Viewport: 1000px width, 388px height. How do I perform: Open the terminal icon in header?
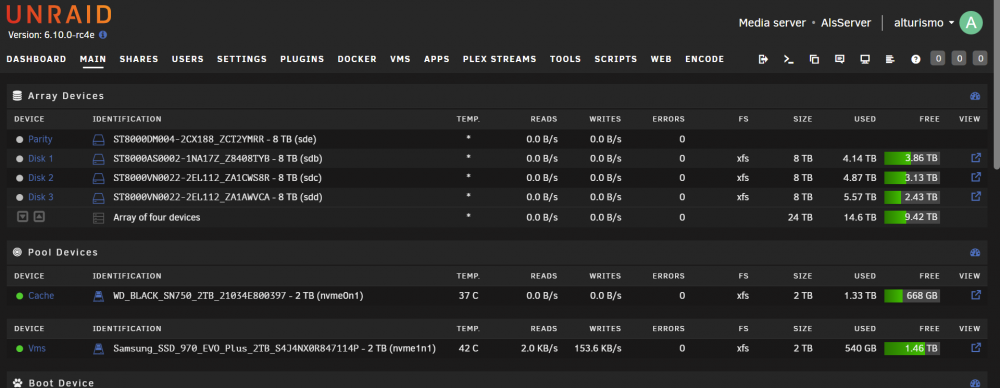click(789, 59)
